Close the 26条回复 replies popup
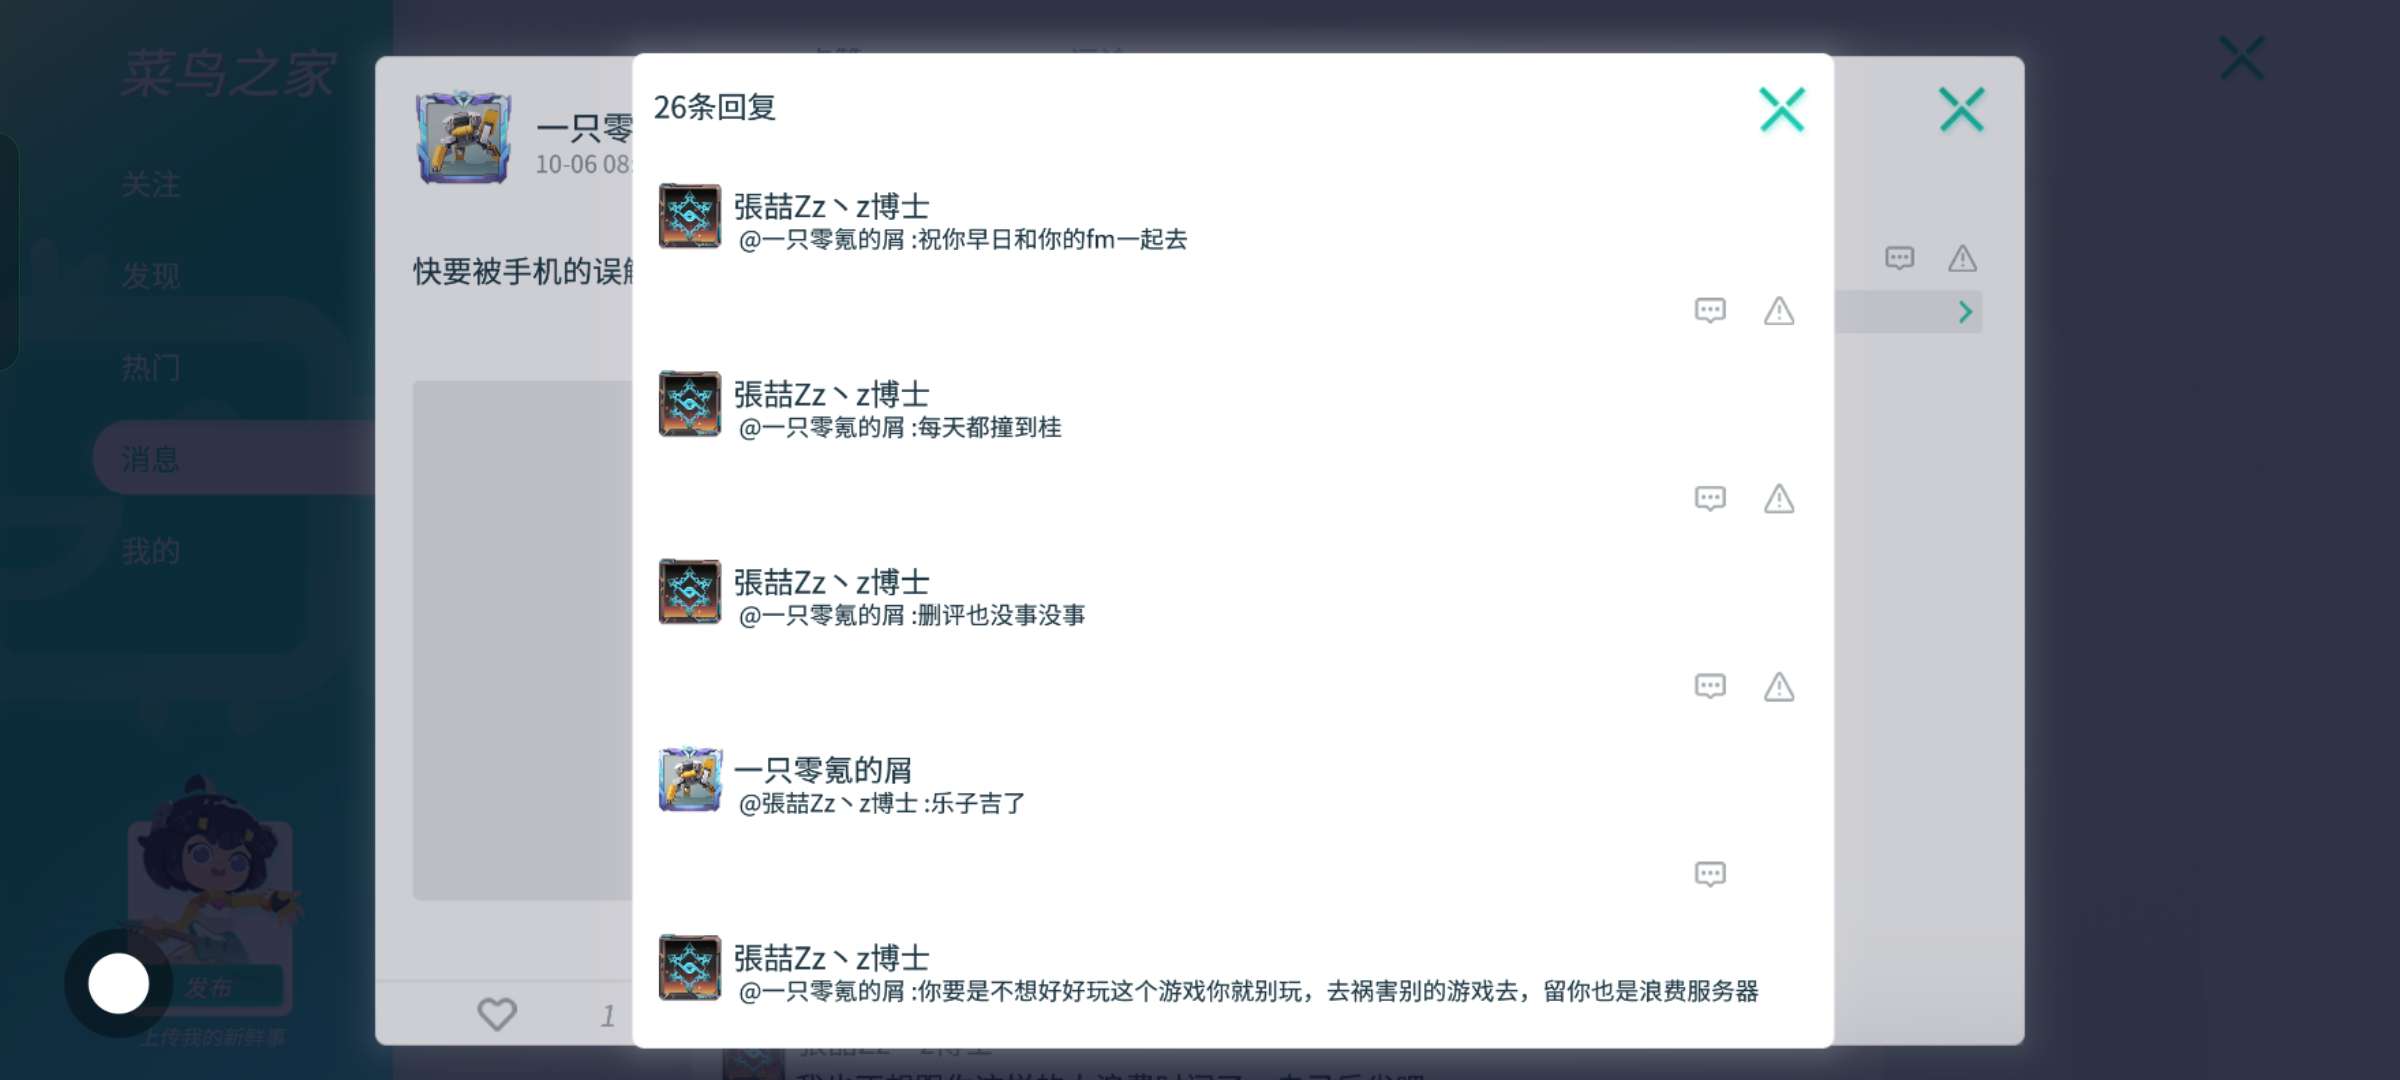 [1782, 110]
